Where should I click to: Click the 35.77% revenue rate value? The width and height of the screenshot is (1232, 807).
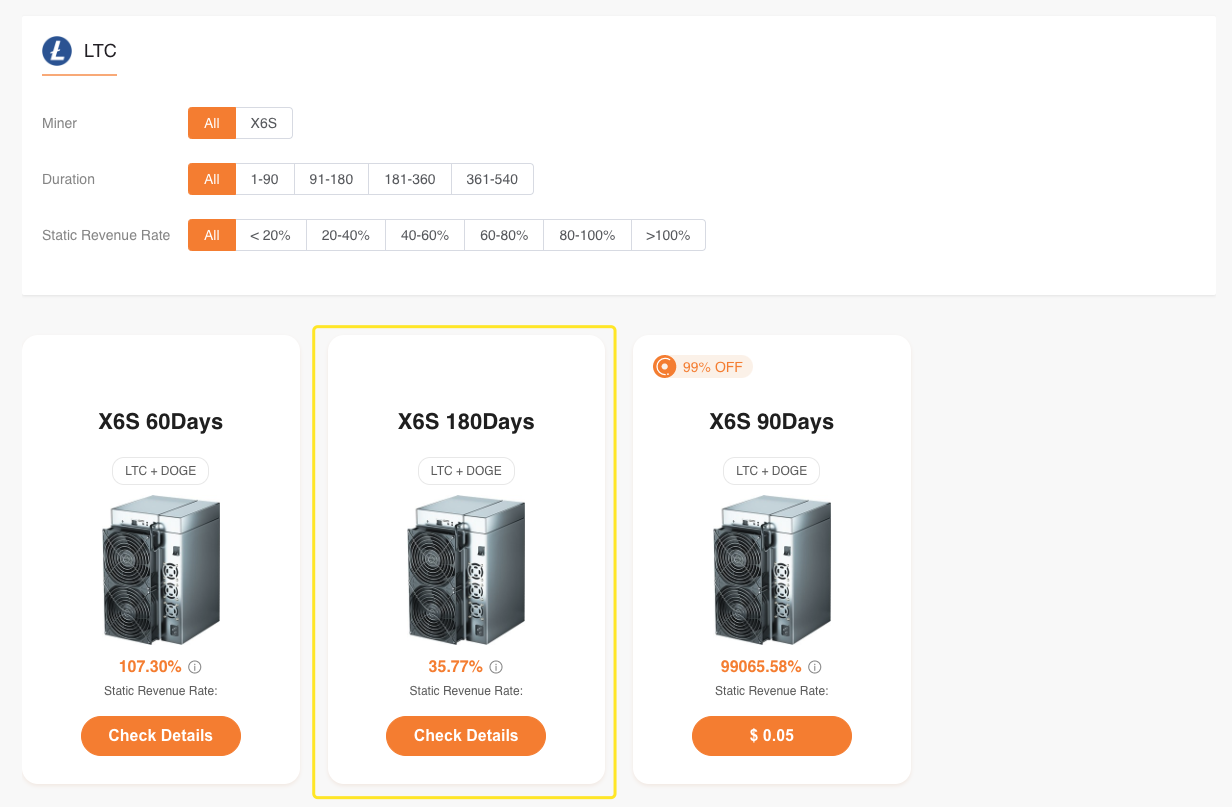tap(455, 667)
